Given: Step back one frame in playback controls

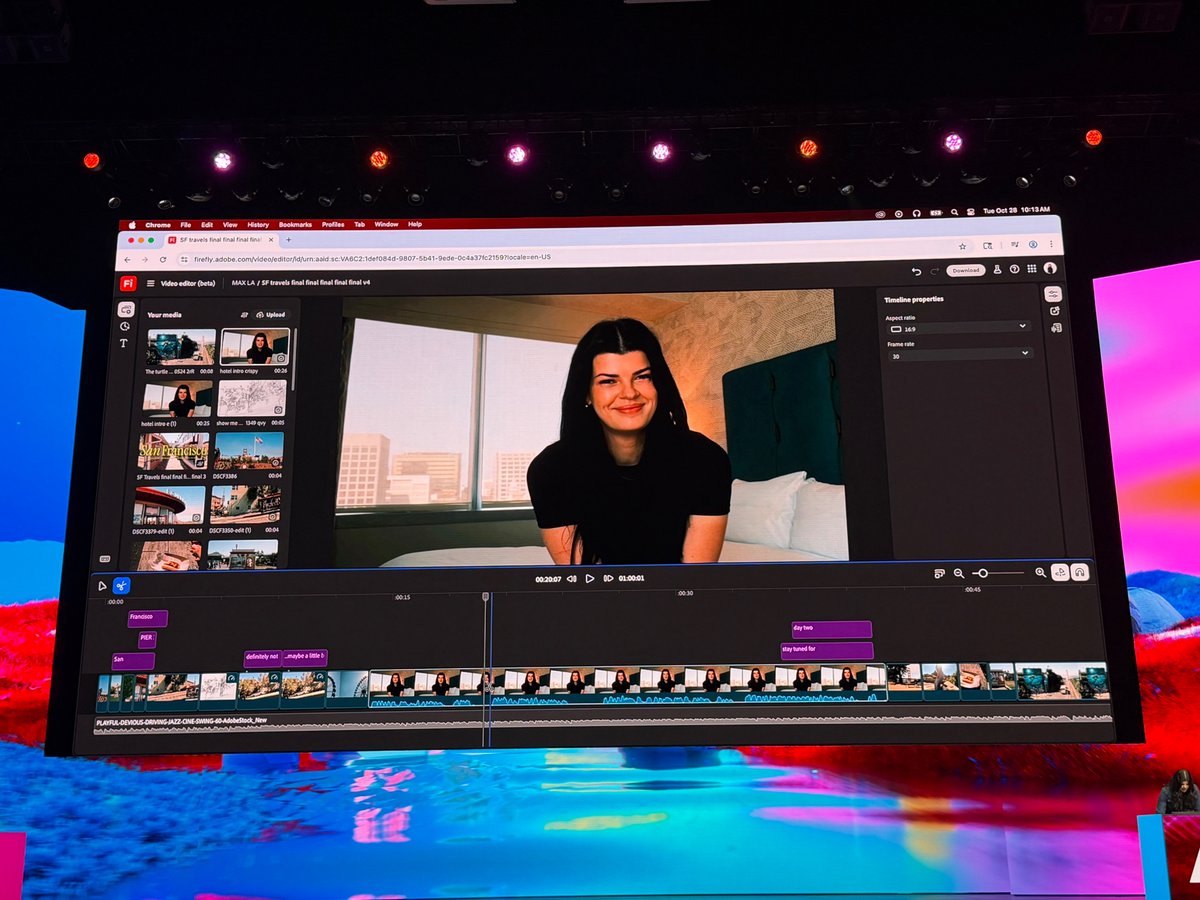Looking at the screenshot, I should (x=572, y=578).
